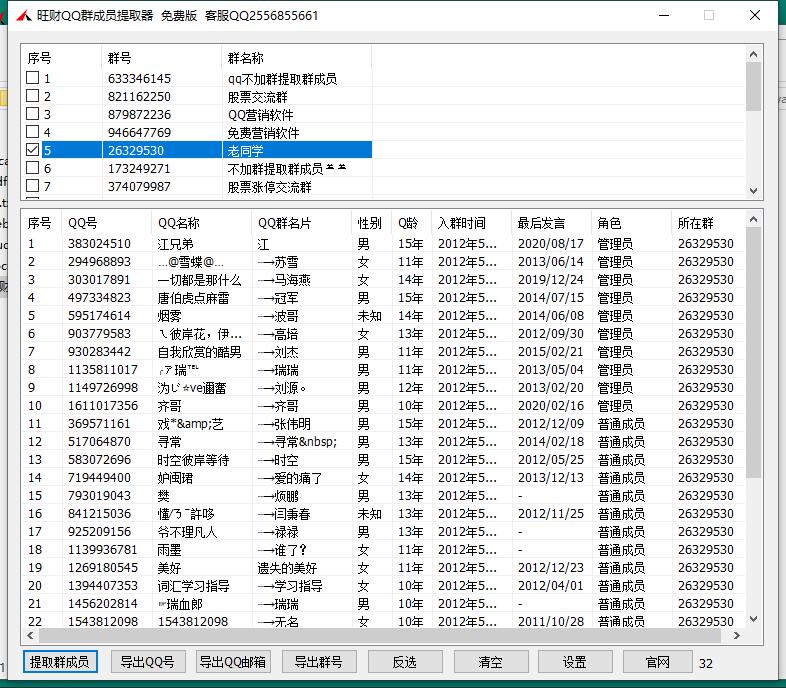Click QQ number 595174614
Screen dimensions: 786x688
coord(99,316)
